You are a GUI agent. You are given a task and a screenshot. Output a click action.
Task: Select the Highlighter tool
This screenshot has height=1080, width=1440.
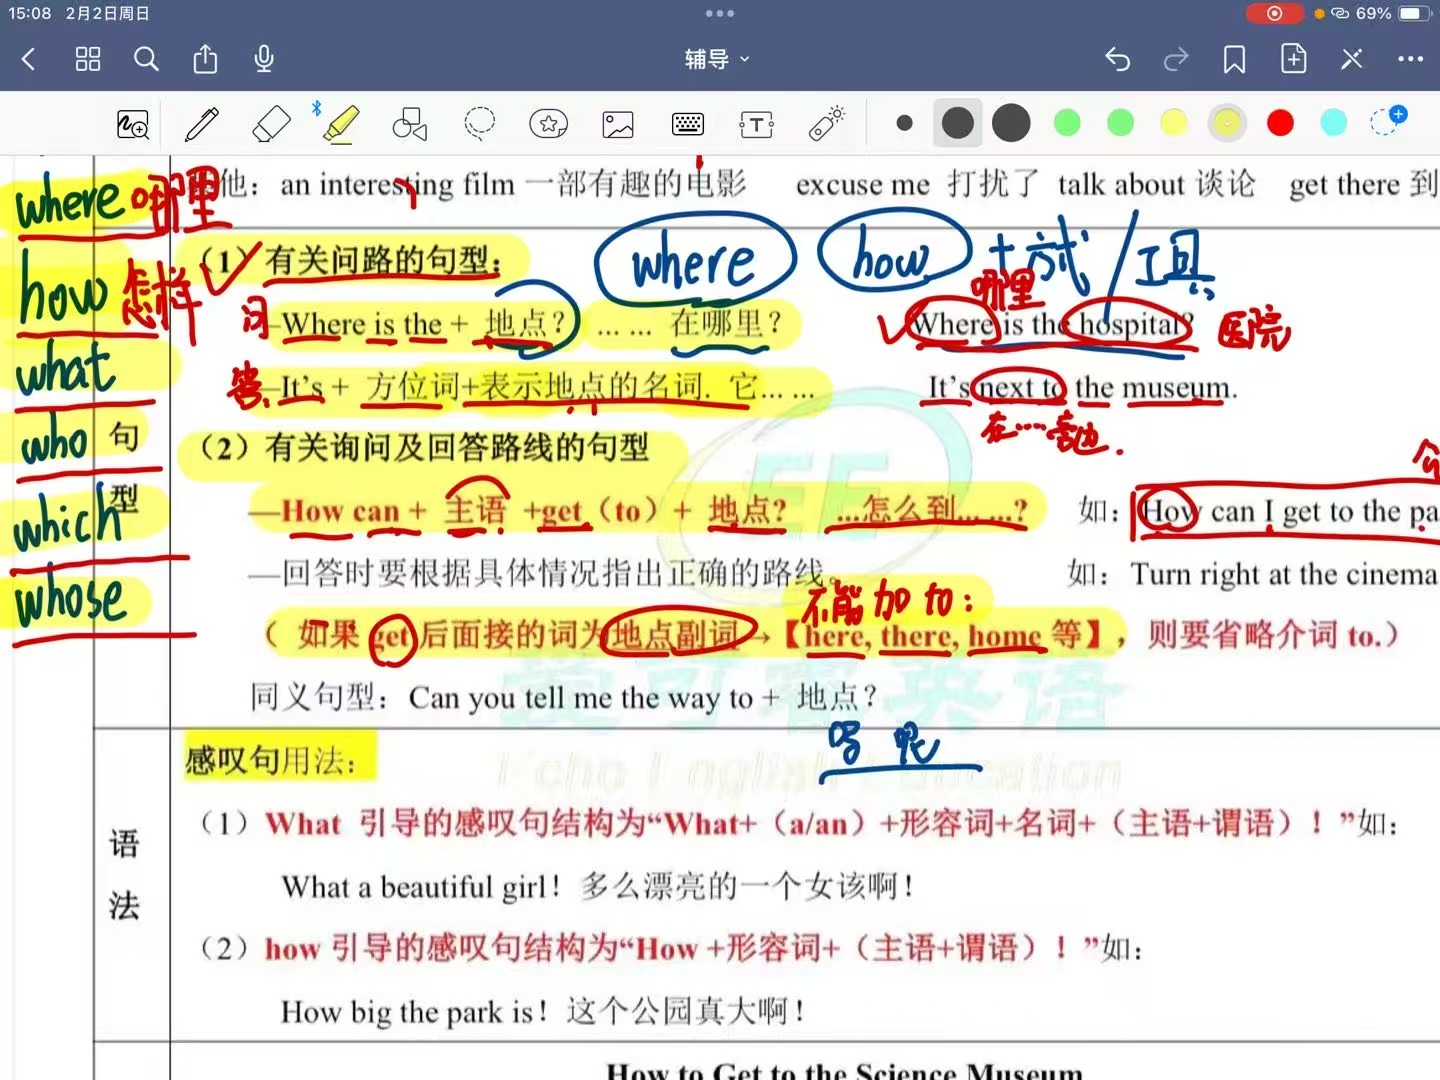(340, 124)
